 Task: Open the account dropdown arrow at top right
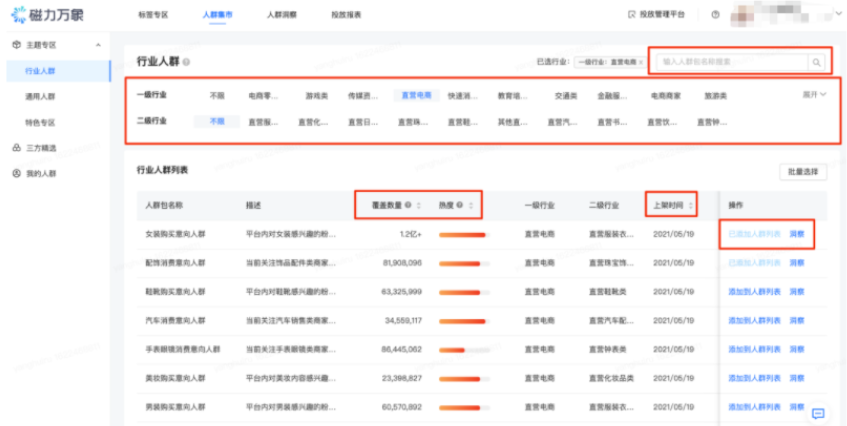pos(838,15)
